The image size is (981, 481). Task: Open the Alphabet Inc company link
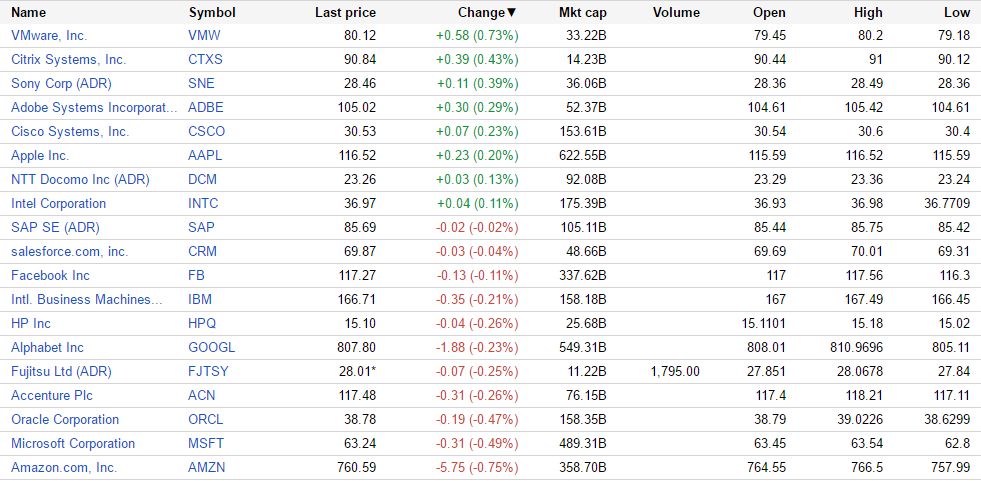[x=47, y=347]
